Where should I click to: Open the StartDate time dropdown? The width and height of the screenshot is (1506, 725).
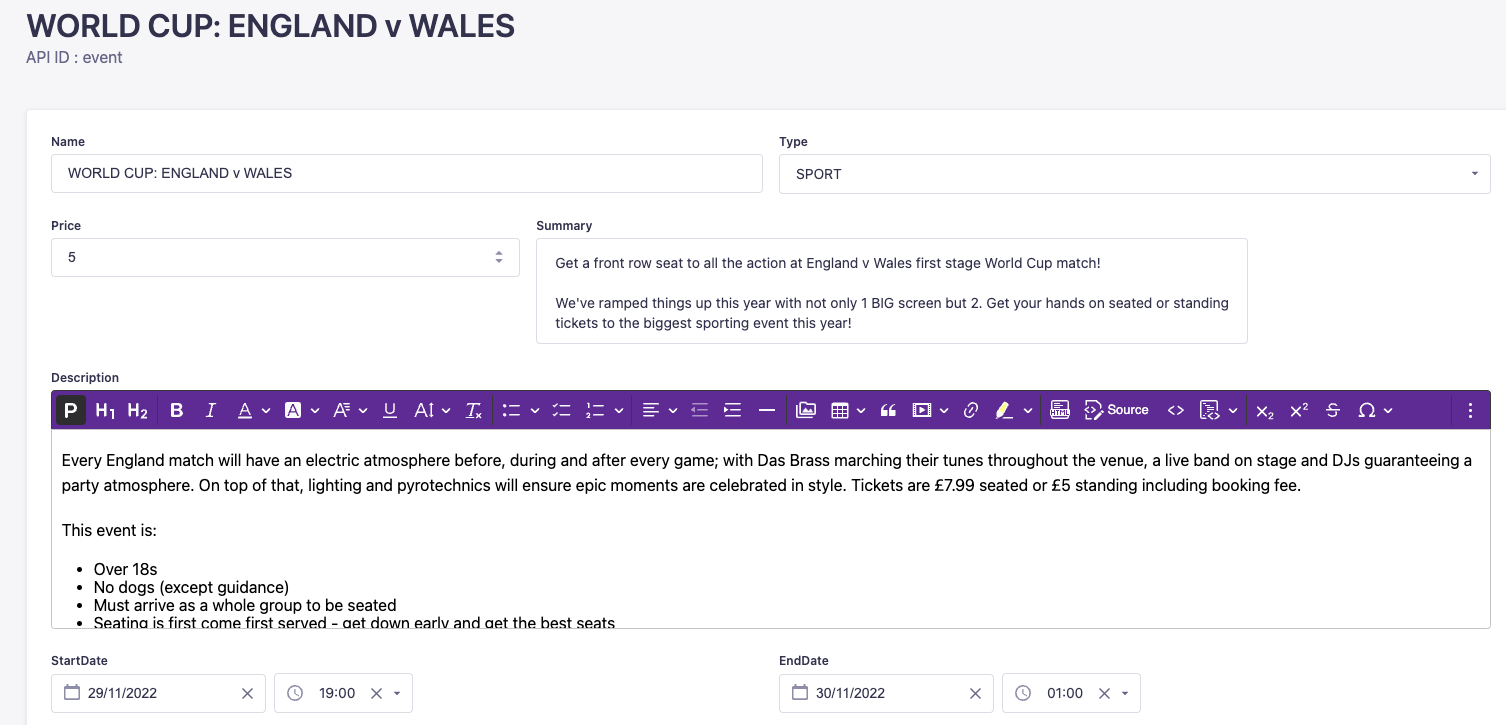coord(397,693)
